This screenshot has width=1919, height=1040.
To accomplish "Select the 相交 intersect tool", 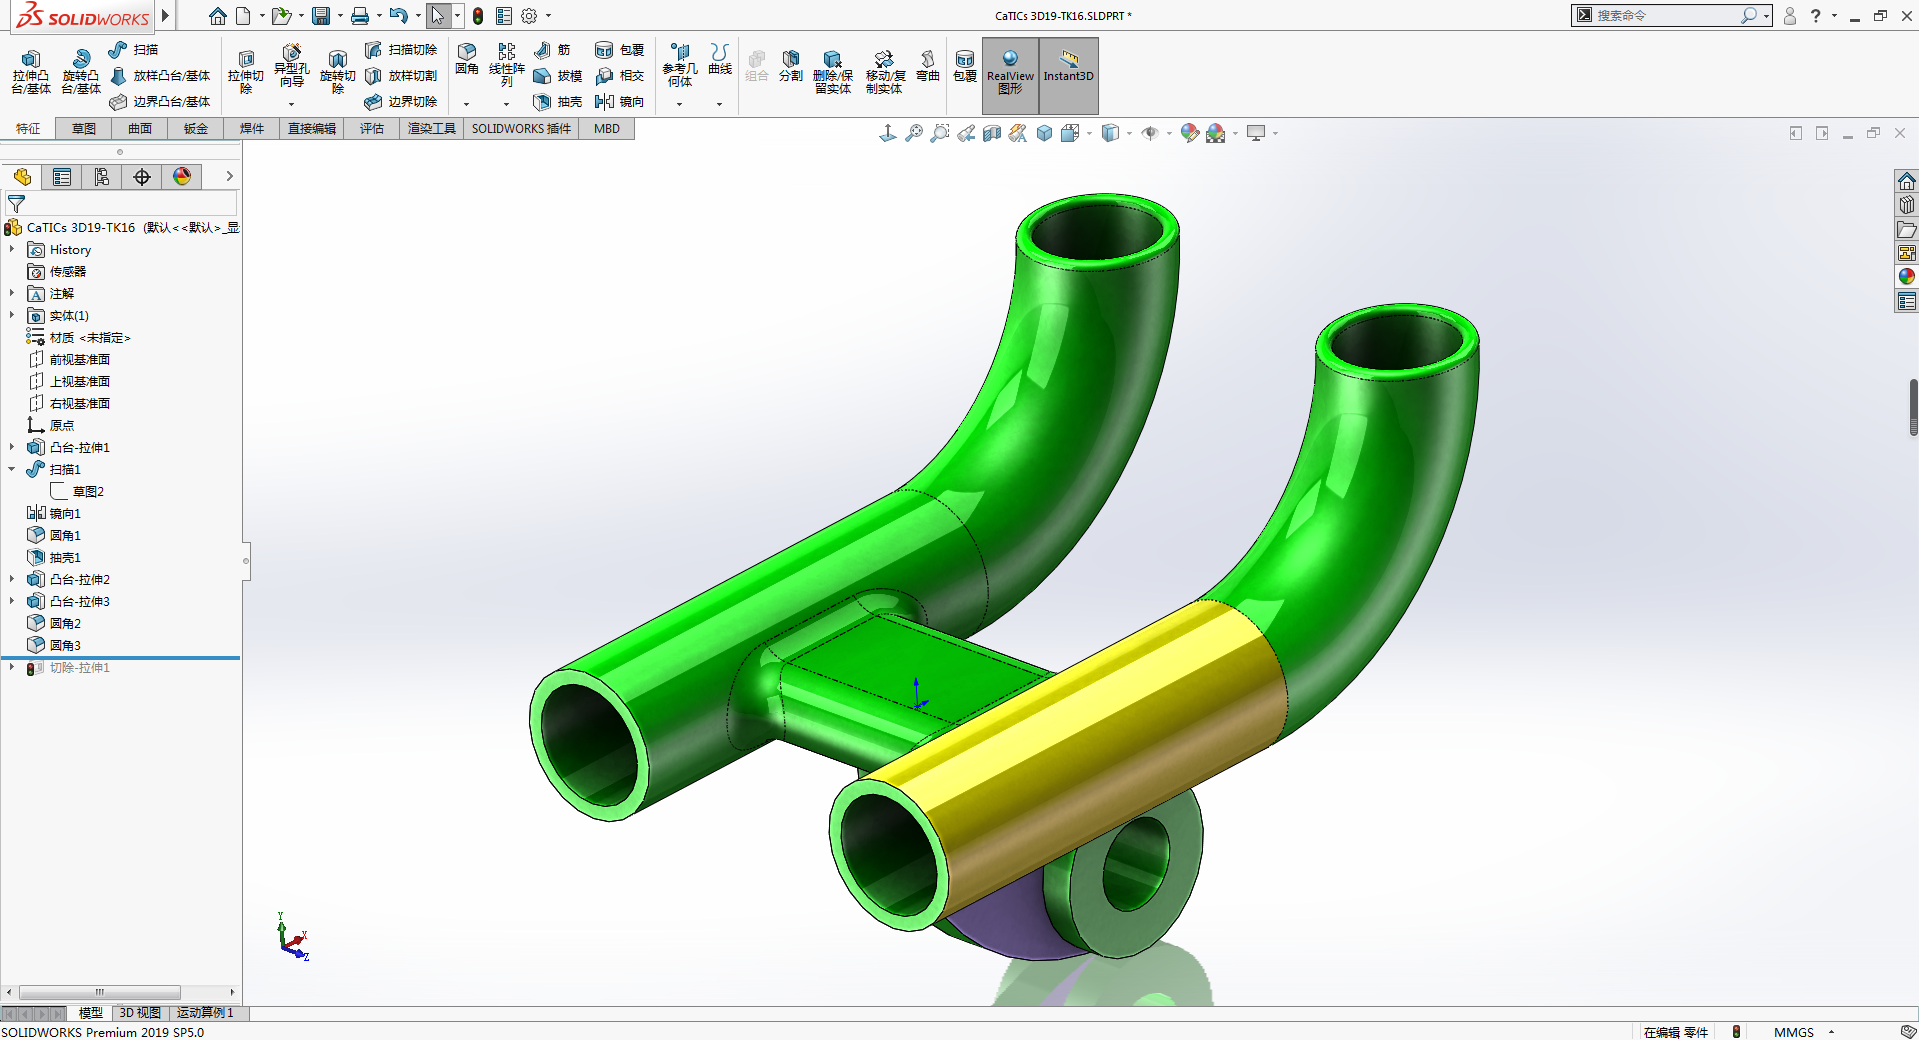I will coord(619,76).
